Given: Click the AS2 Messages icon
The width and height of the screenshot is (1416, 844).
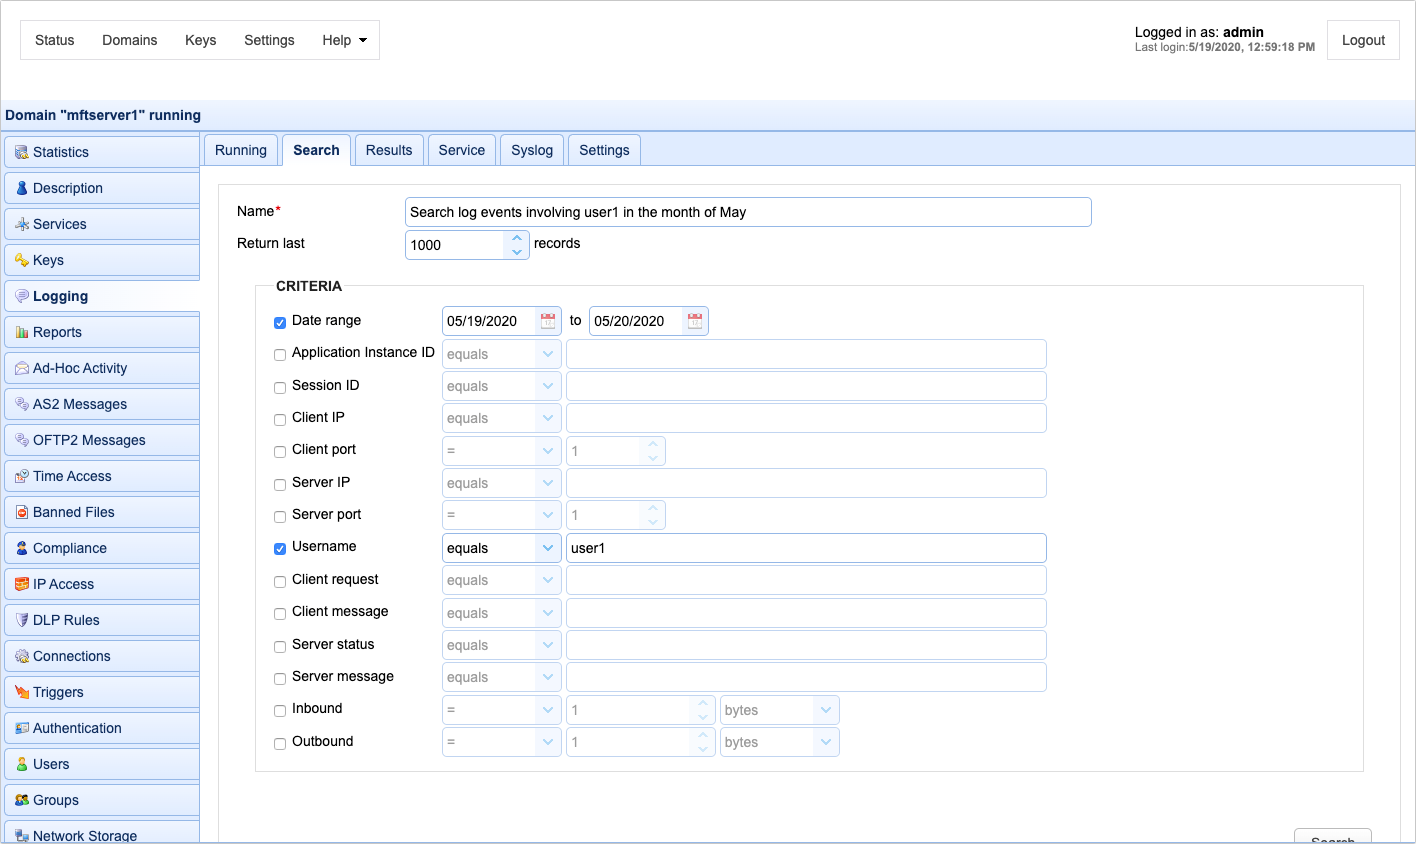Looking at the screenshot, I should point(22,404).
